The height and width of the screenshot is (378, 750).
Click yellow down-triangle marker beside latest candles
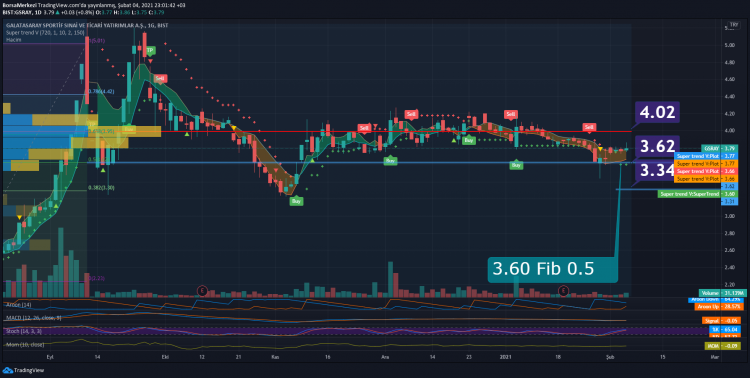[600, 149]
